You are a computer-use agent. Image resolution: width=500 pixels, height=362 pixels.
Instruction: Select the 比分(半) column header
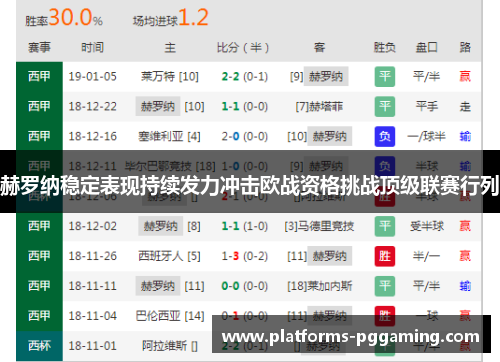coord(243,47)
